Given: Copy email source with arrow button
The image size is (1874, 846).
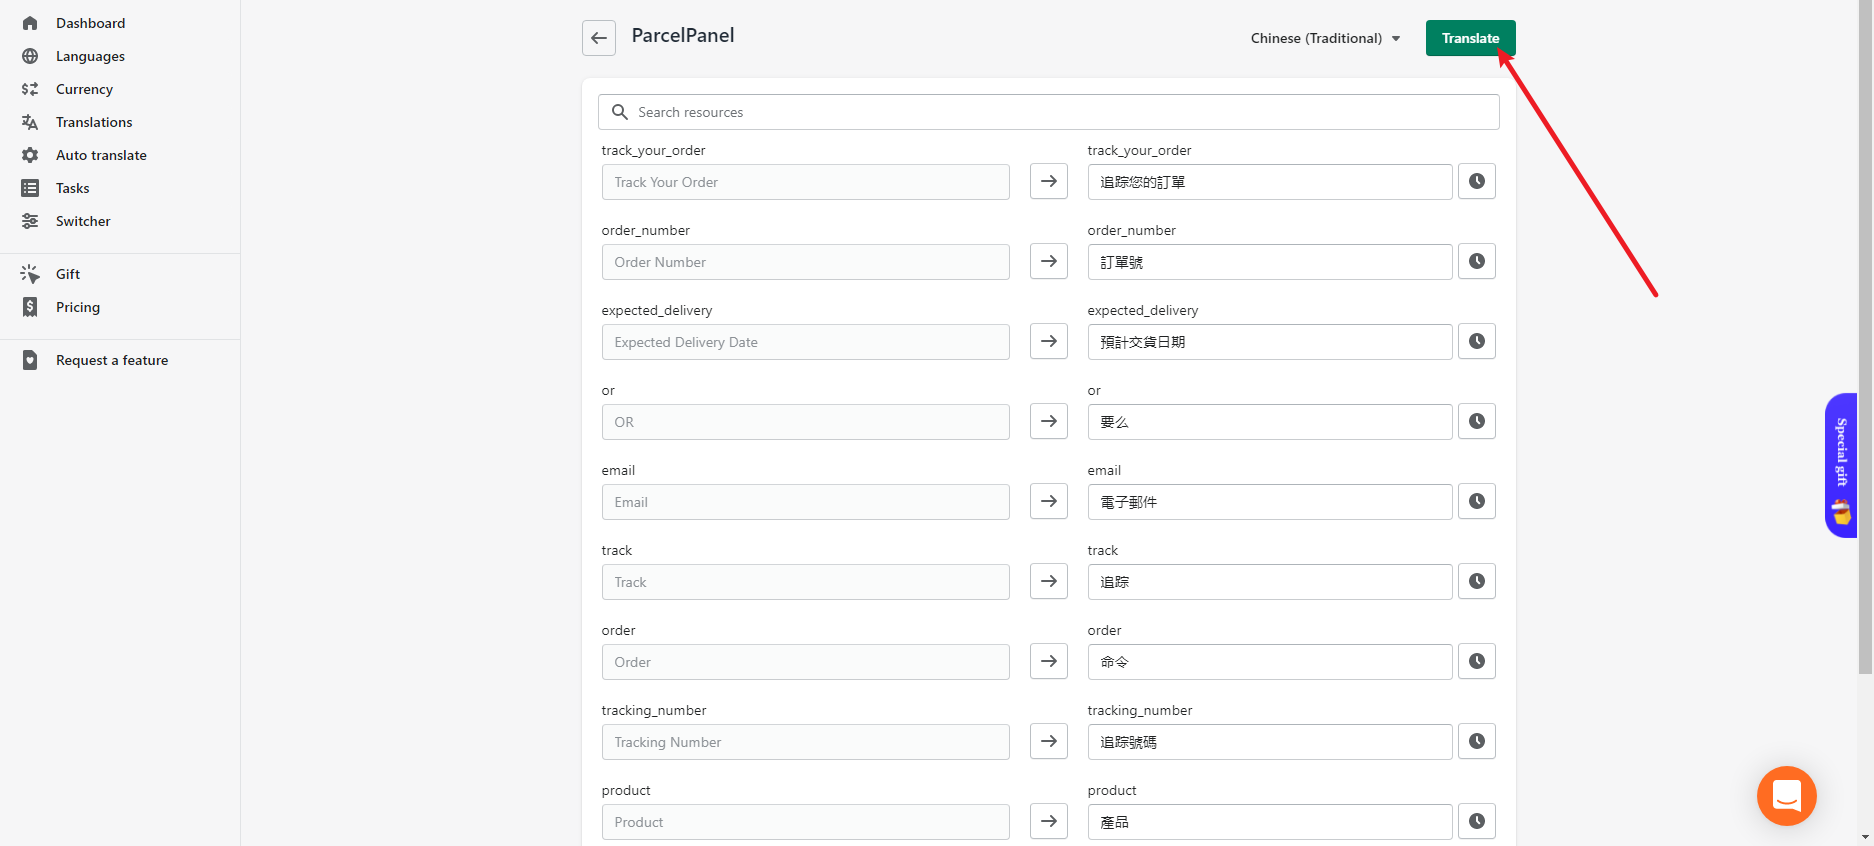Looking at the screenshot, I should pos(1049,501).
